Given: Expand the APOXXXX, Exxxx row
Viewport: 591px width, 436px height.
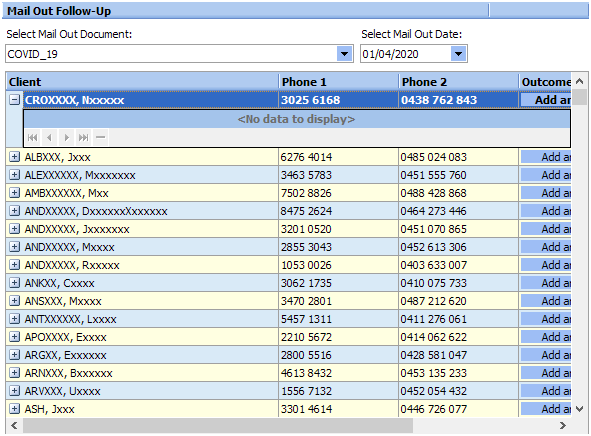Looking at the screenshot, I should (x=14, y=337).
